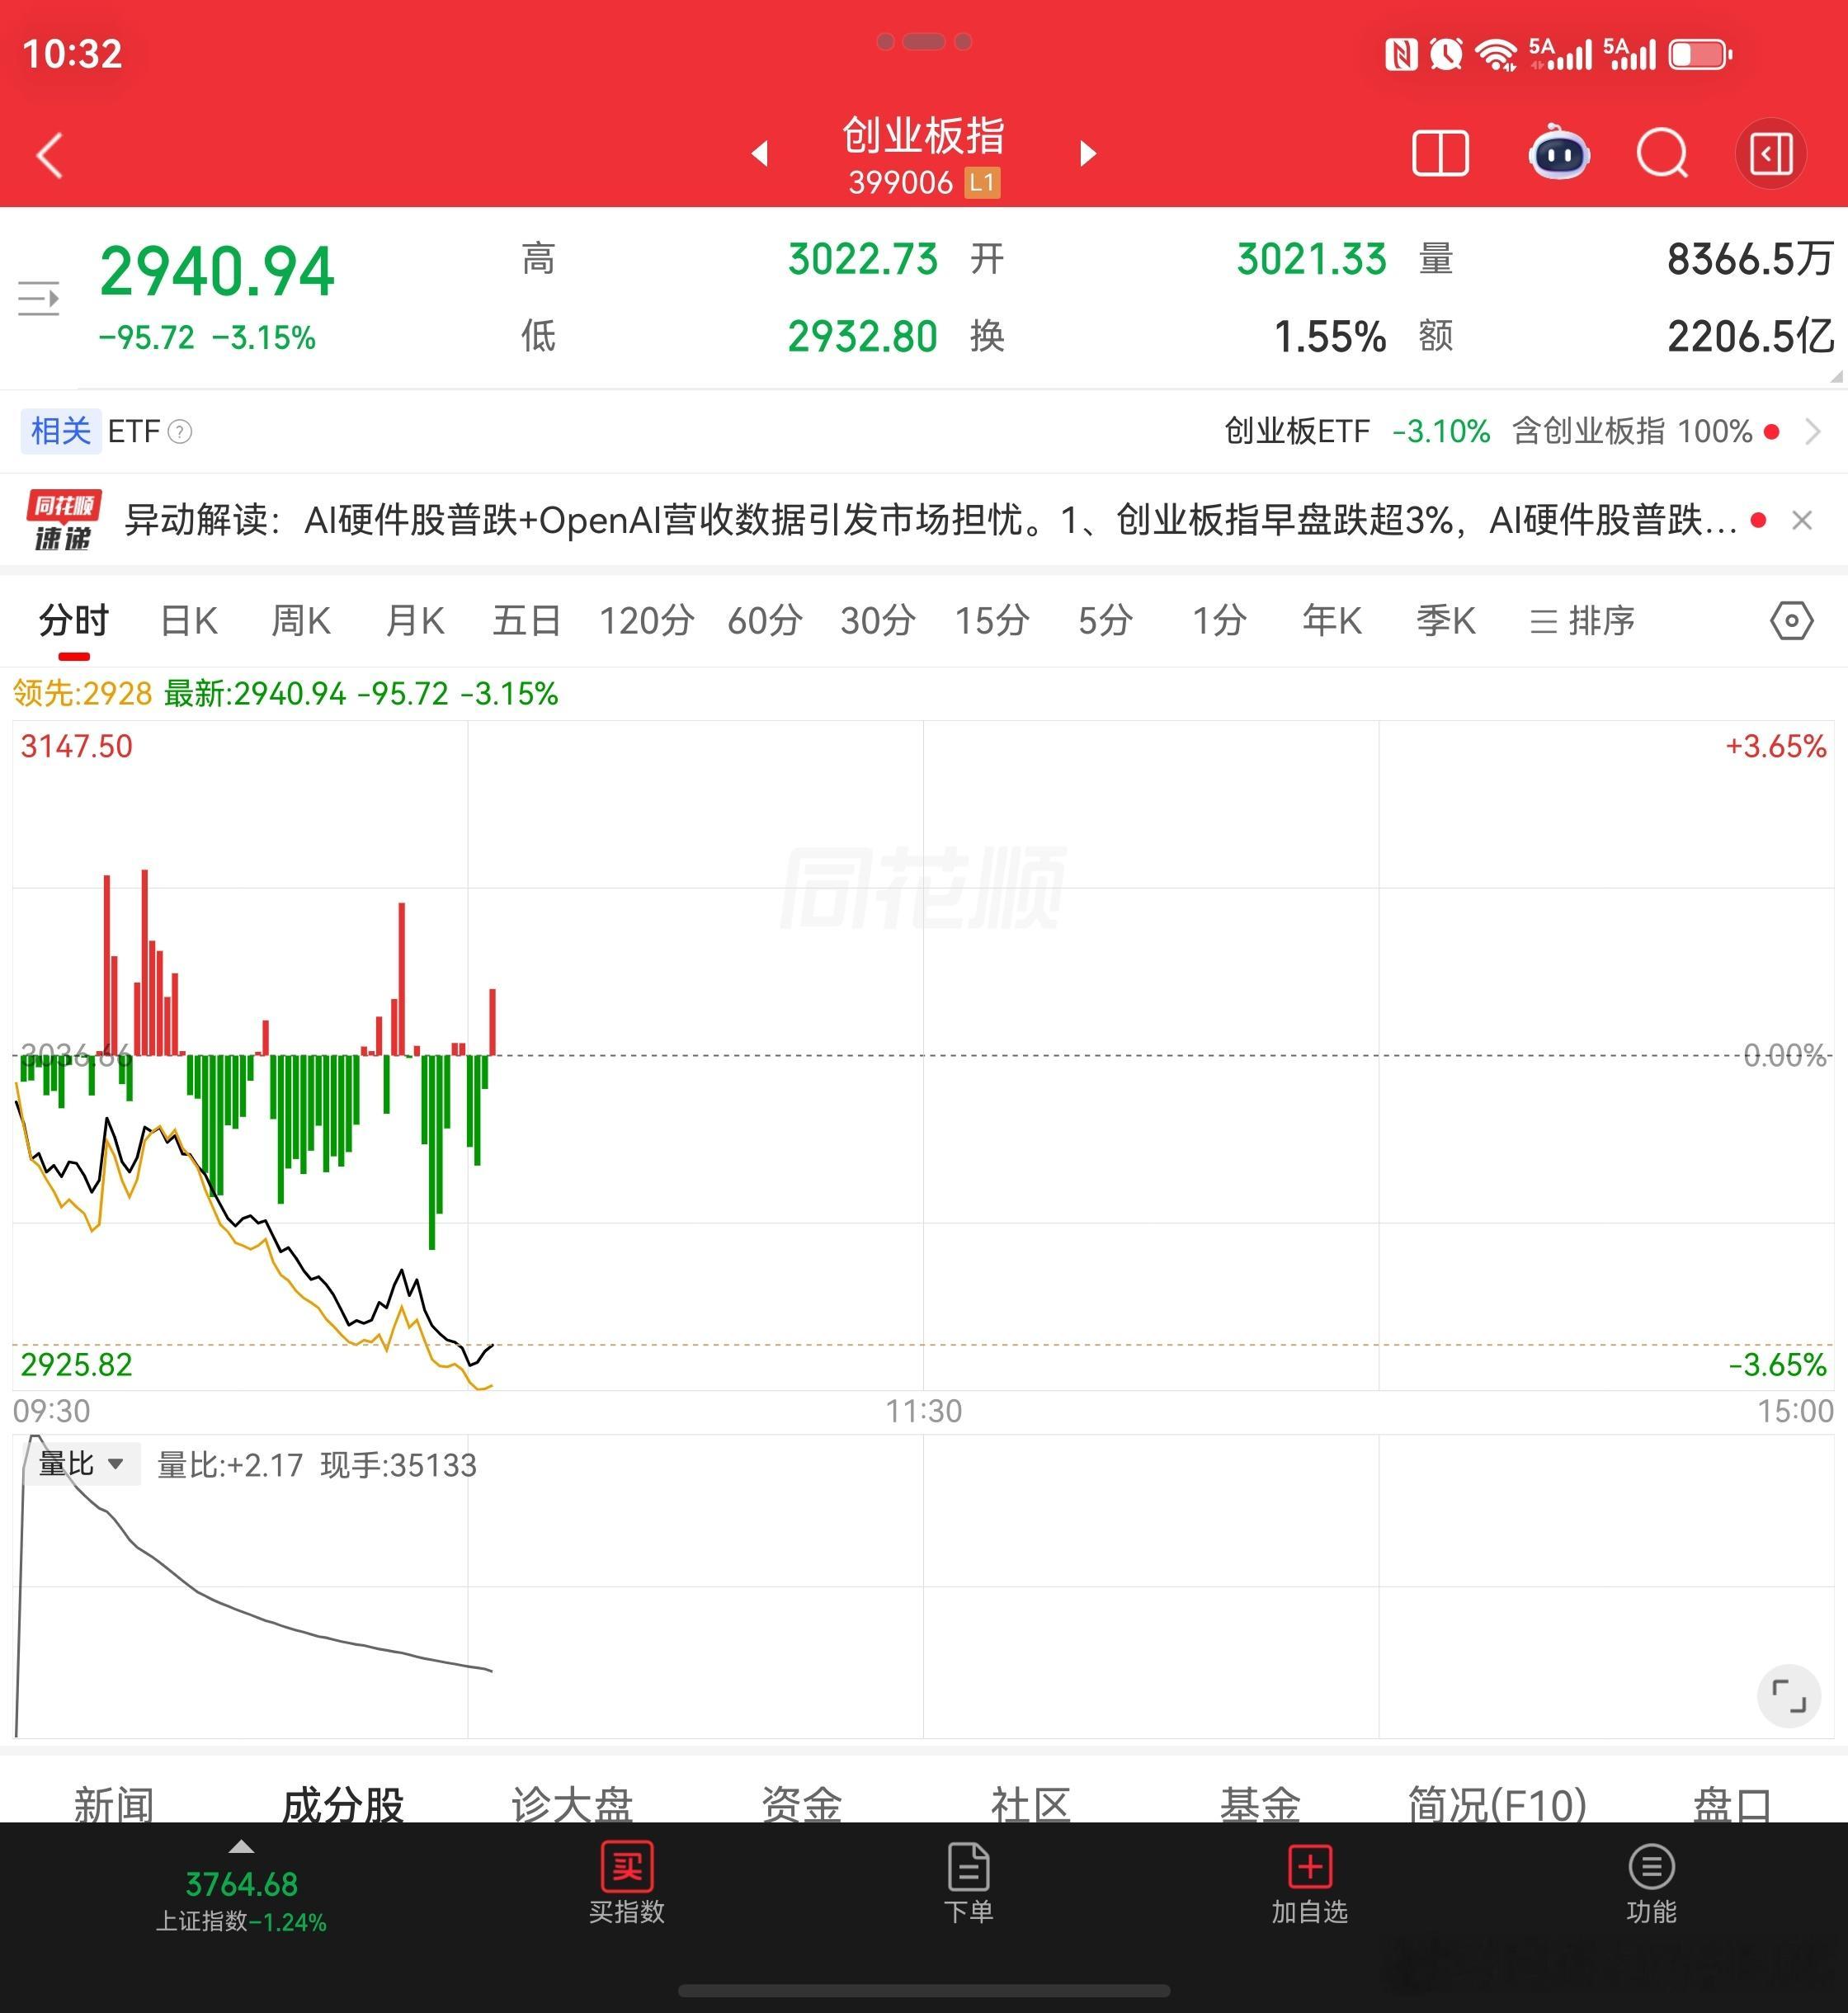
Task: Switch to previous index with left triangle
Action: [x=760, y=153]
